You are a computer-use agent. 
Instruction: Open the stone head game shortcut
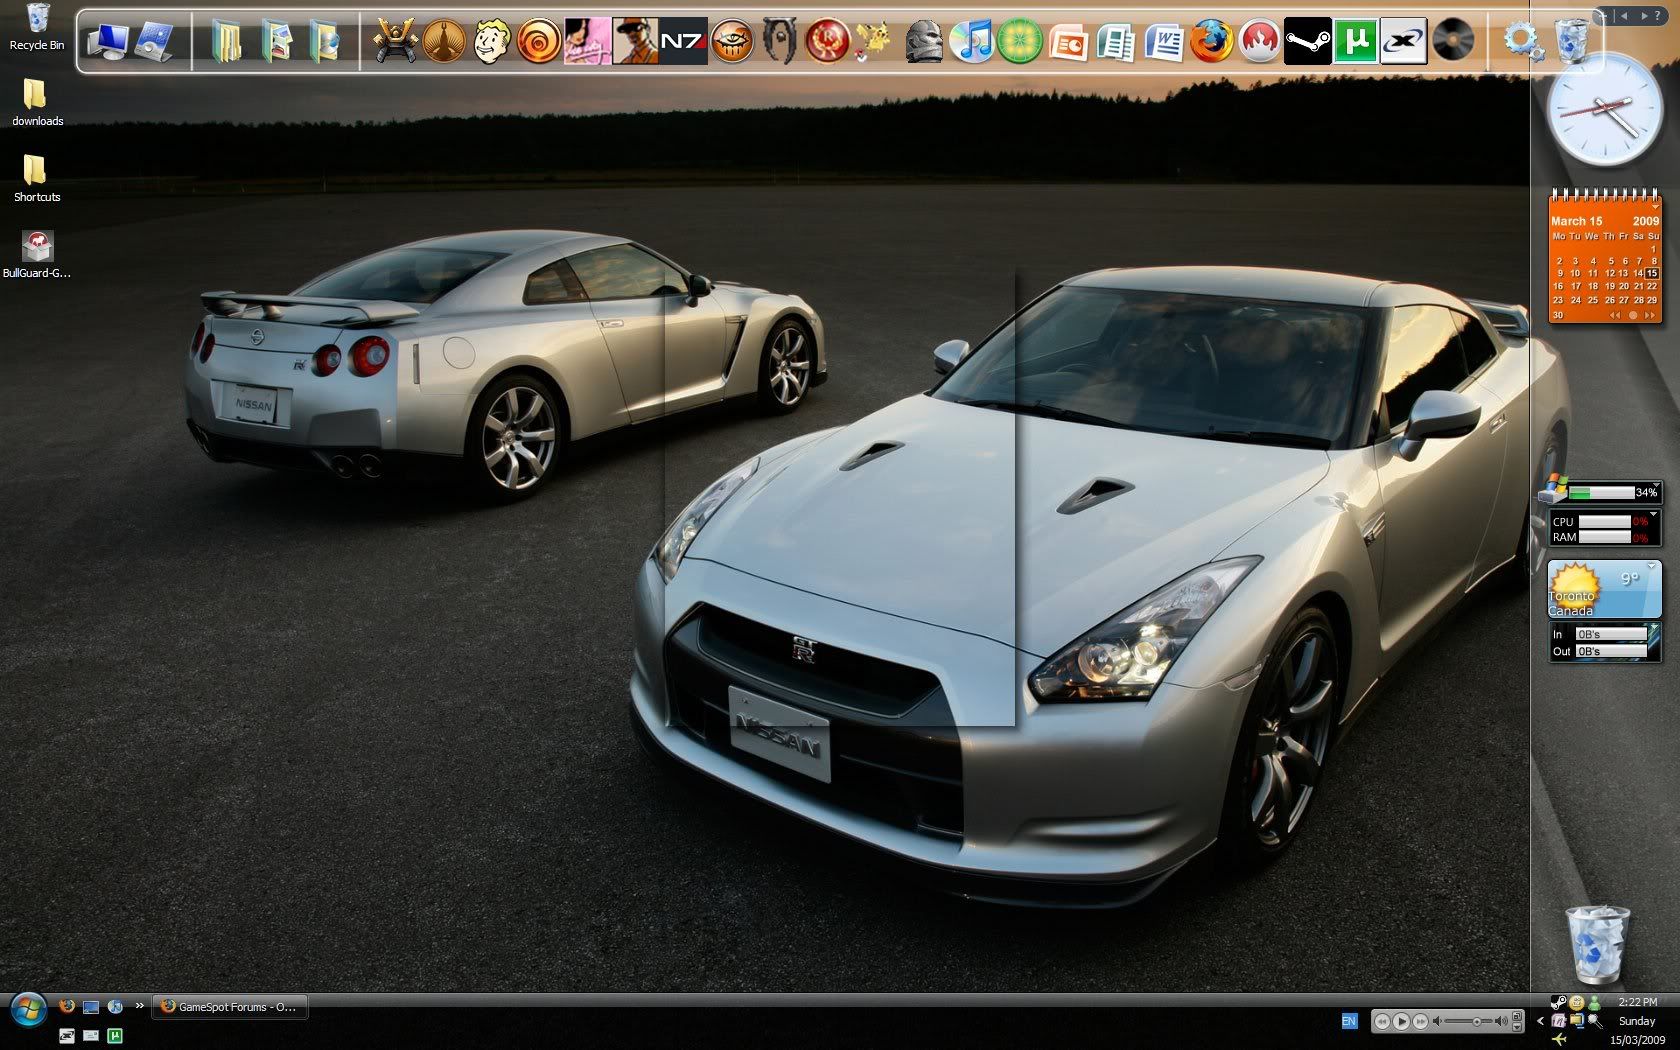[x=923, y=41]
